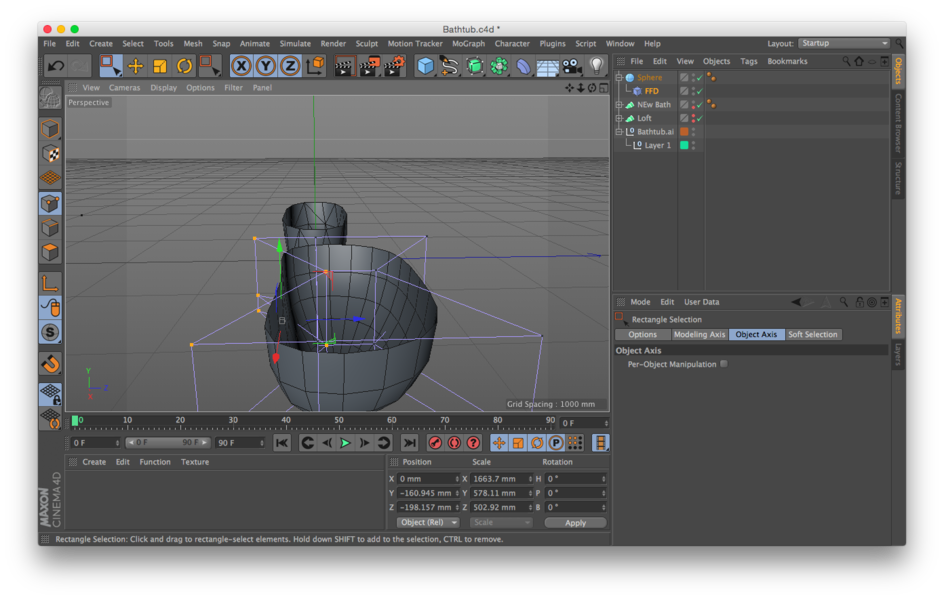Open the MoGraph menu
944x600 pixels.
point(468,44)
